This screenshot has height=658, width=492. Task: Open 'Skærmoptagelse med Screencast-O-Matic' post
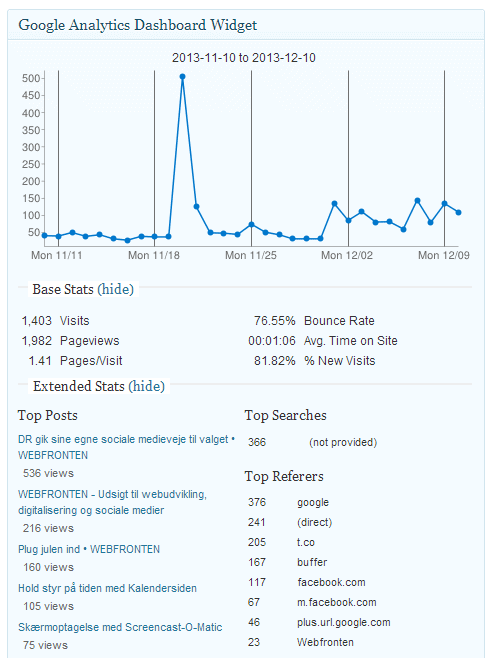(120, 627)
